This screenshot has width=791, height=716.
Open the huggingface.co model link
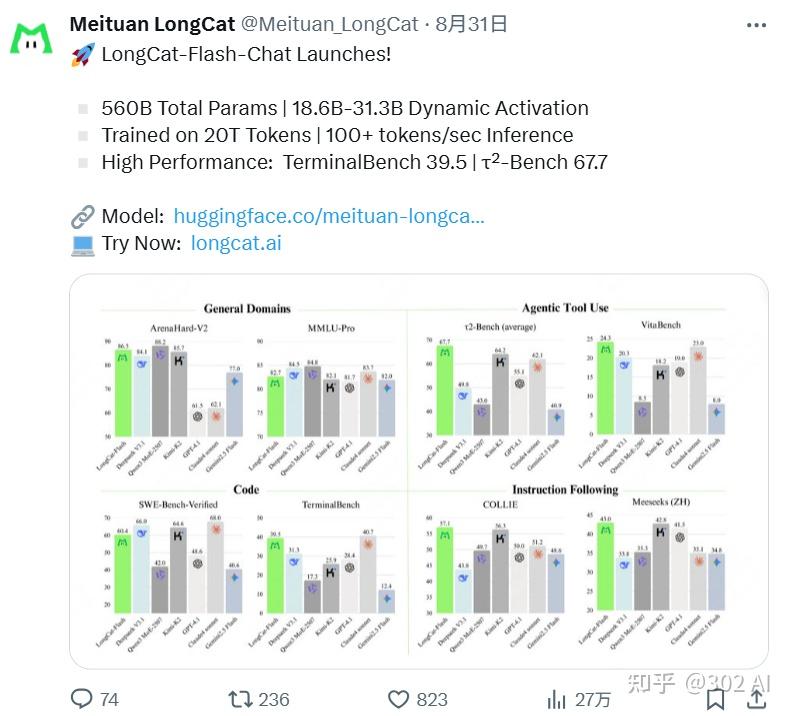click(x=328, y=216)
